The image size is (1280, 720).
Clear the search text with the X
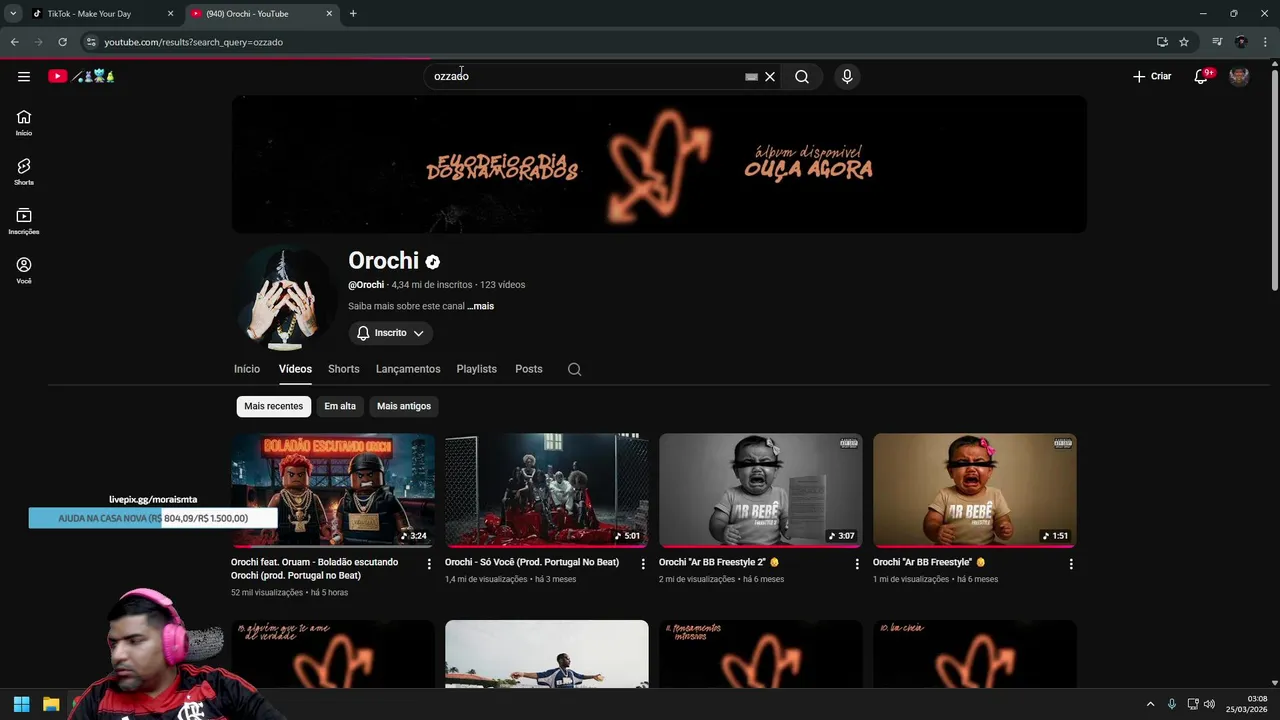[x=770, y=76]
